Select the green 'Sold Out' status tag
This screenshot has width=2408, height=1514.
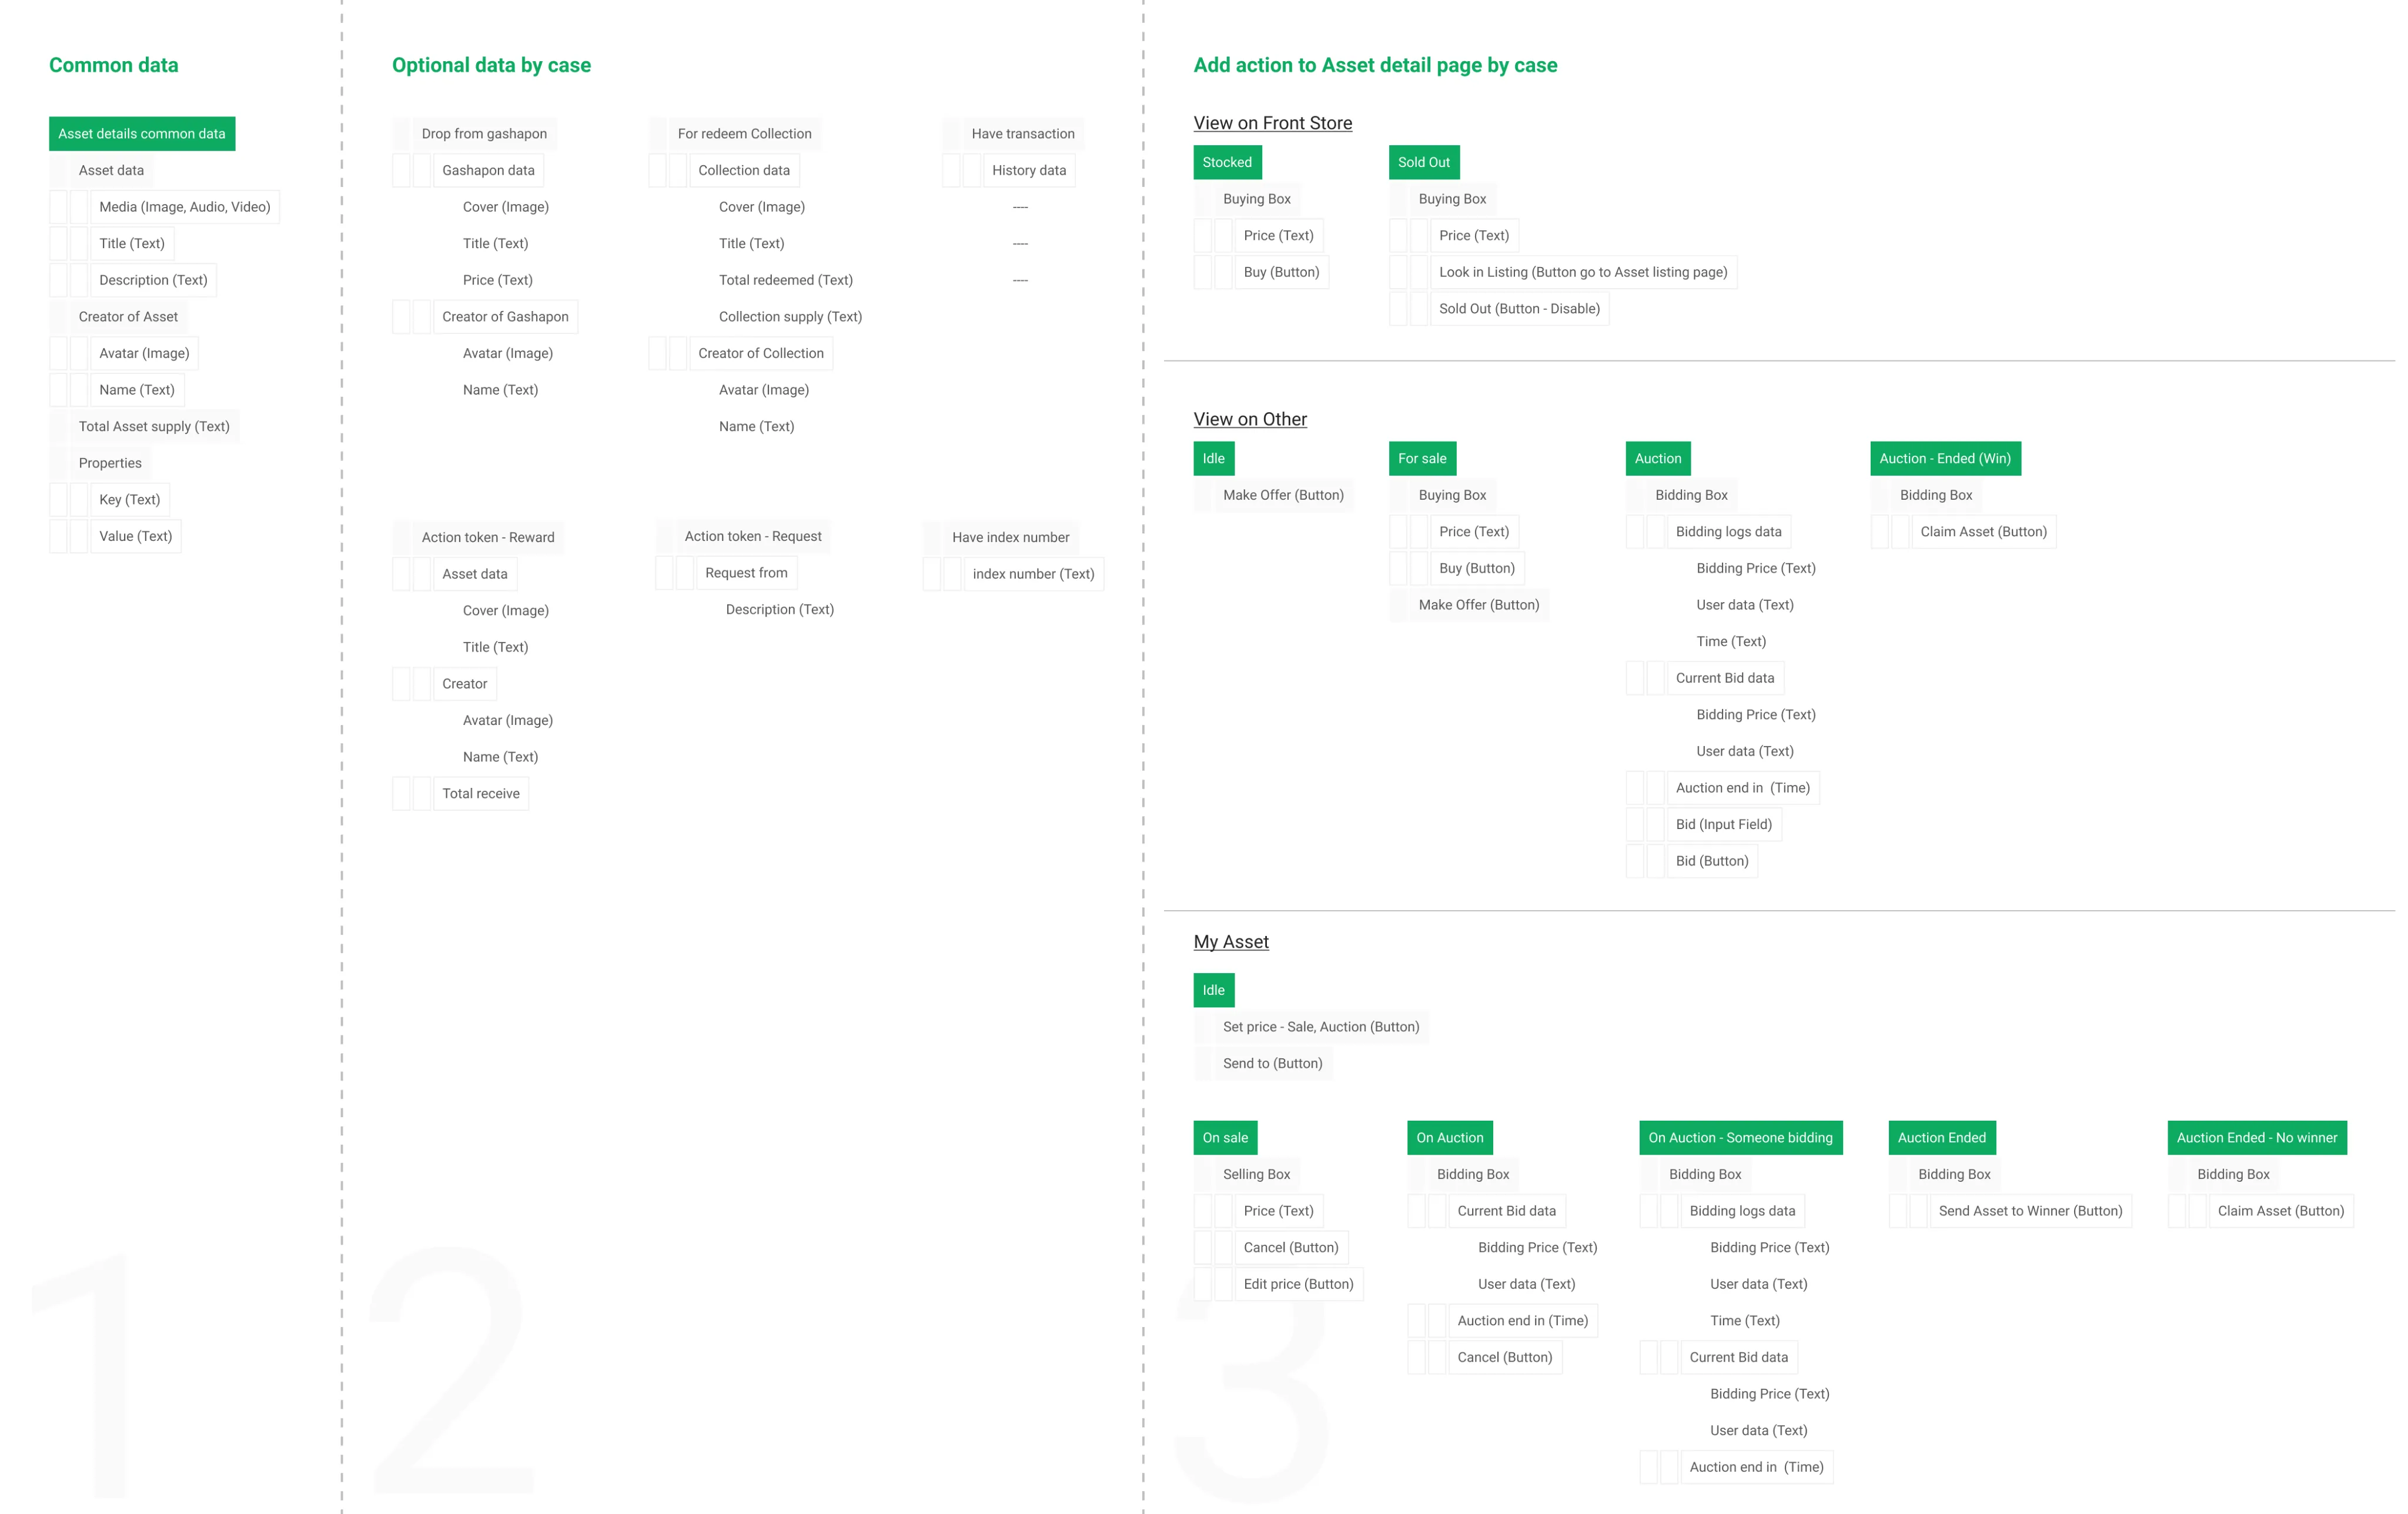(x=1423, y=163)
